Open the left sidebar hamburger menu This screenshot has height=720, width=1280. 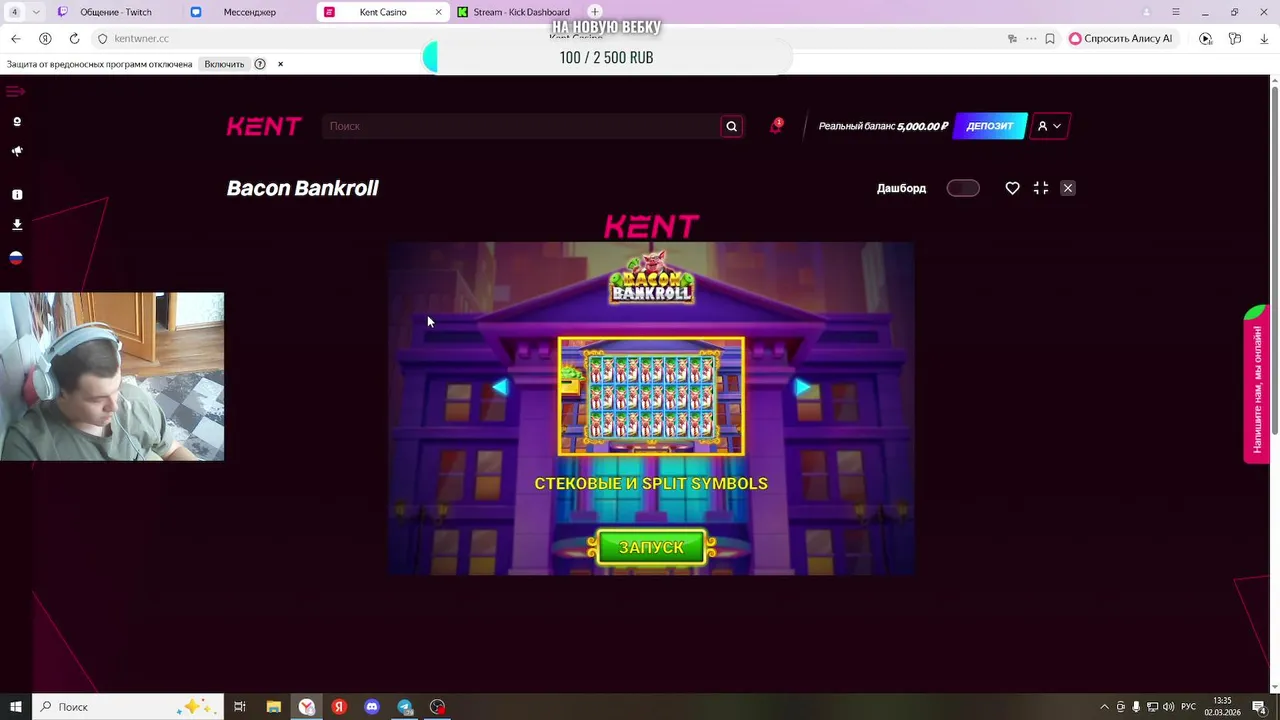15,92
